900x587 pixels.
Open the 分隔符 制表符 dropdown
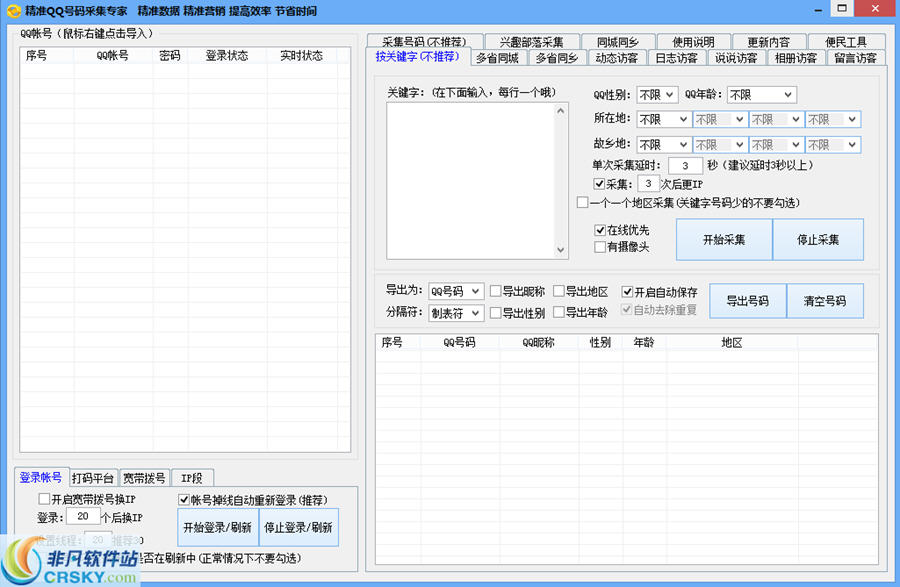tap(458, 313)
